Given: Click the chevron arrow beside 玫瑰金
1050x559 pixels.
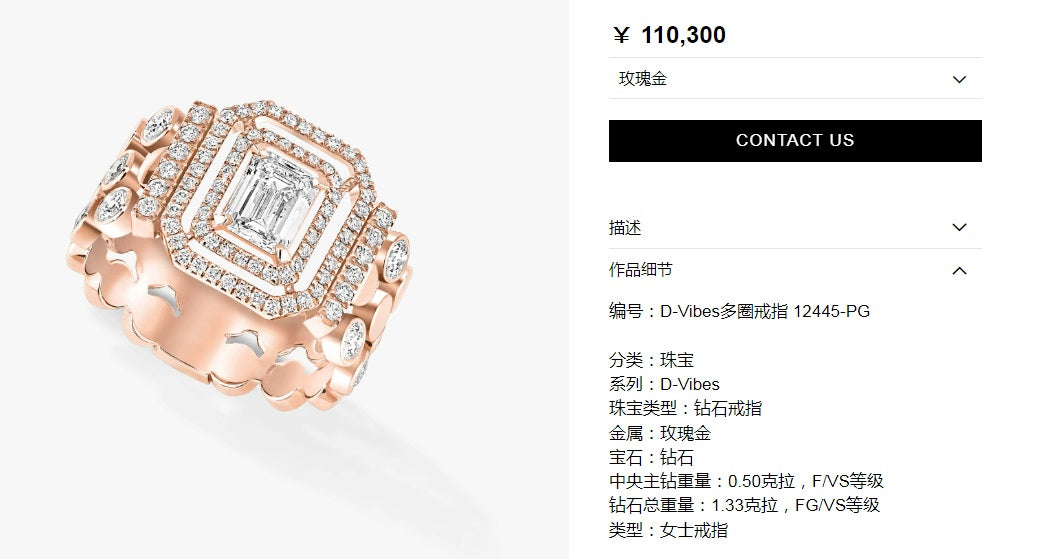Looking at the screenshot, I should 959,80.
